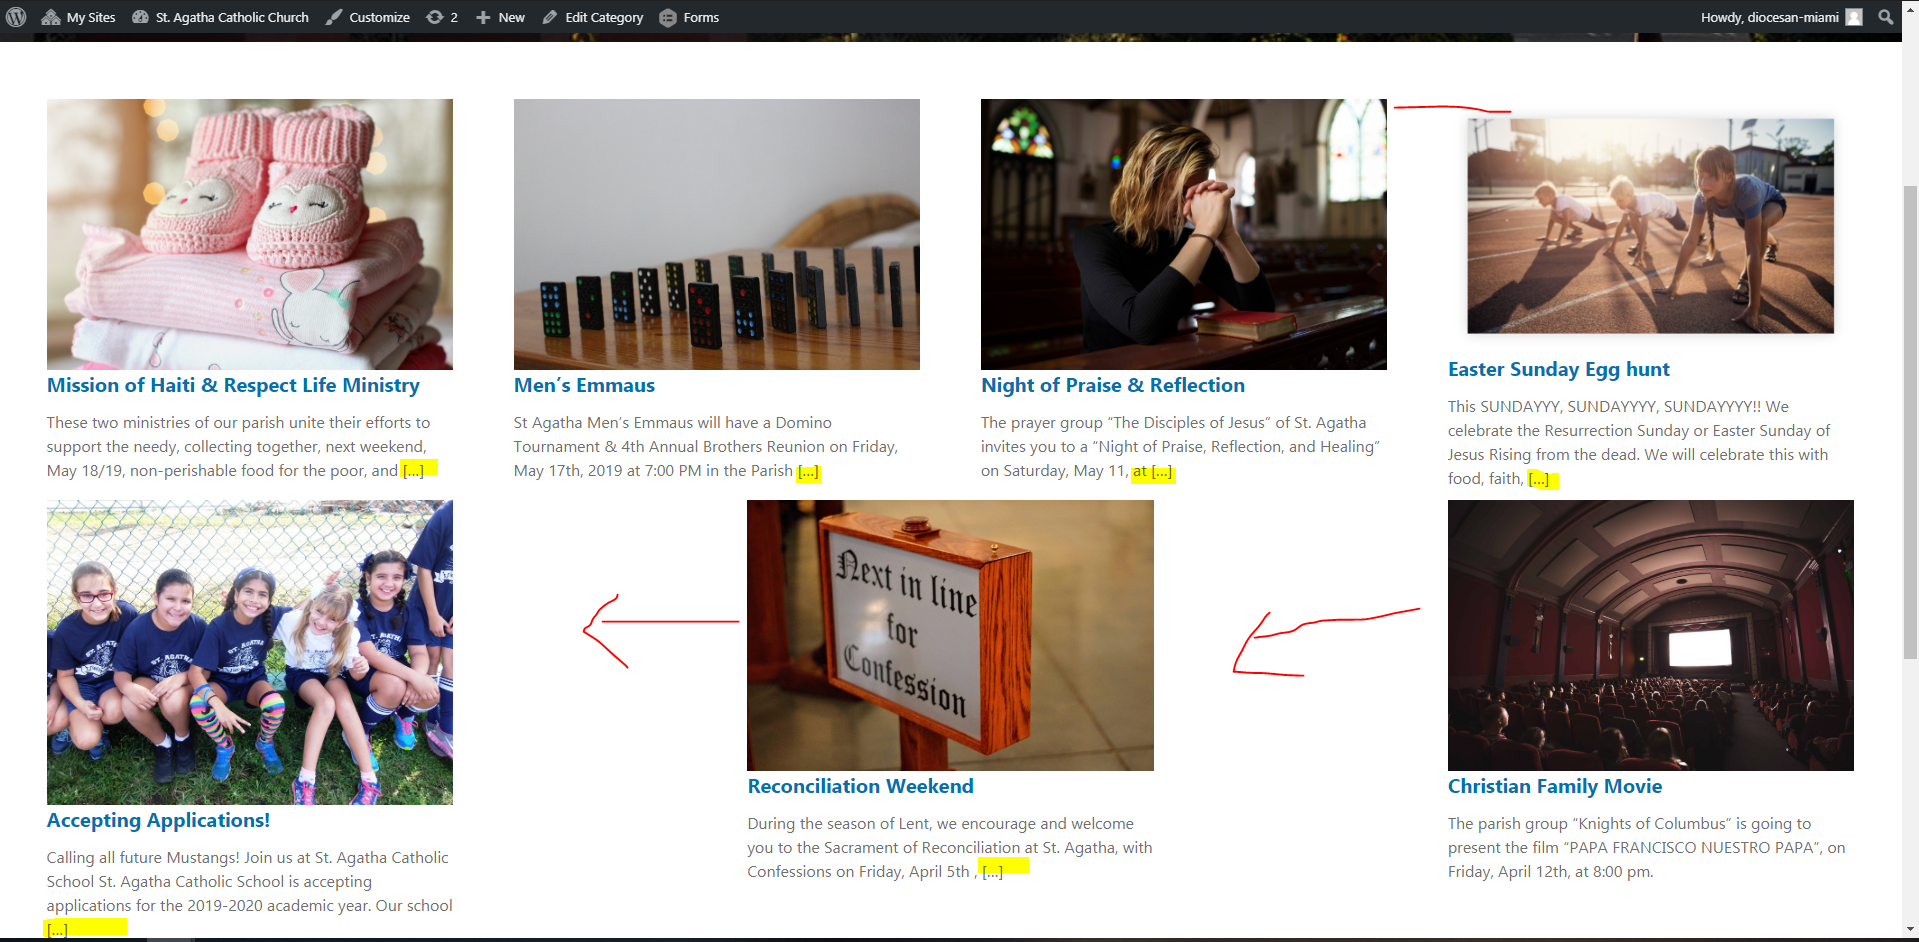Image resolution: width=1919 pixels, height=942 pixels.
Task: Click the Christian Family Movie title
Action: coord(1554,786)
